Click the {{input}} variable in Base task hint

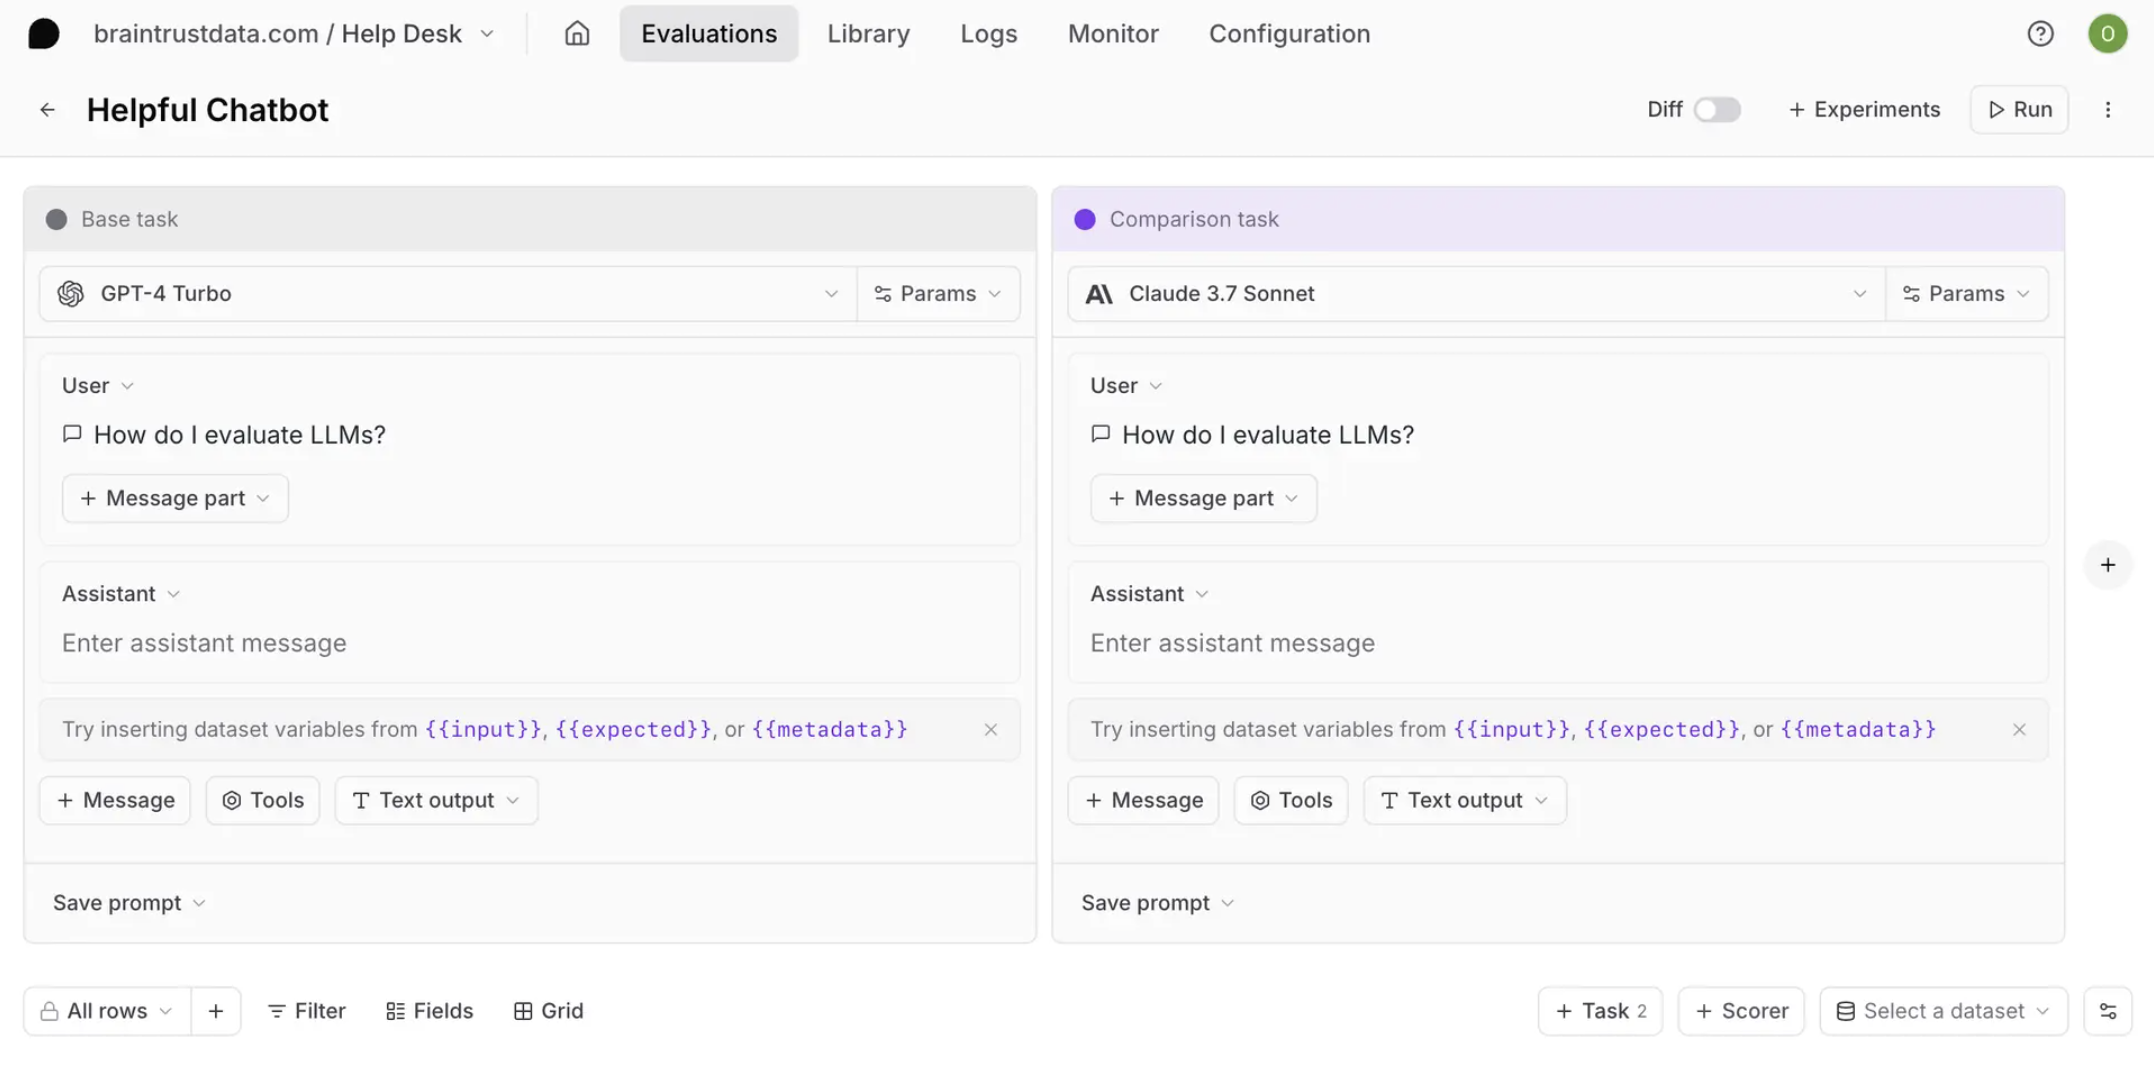click(482, 729)
